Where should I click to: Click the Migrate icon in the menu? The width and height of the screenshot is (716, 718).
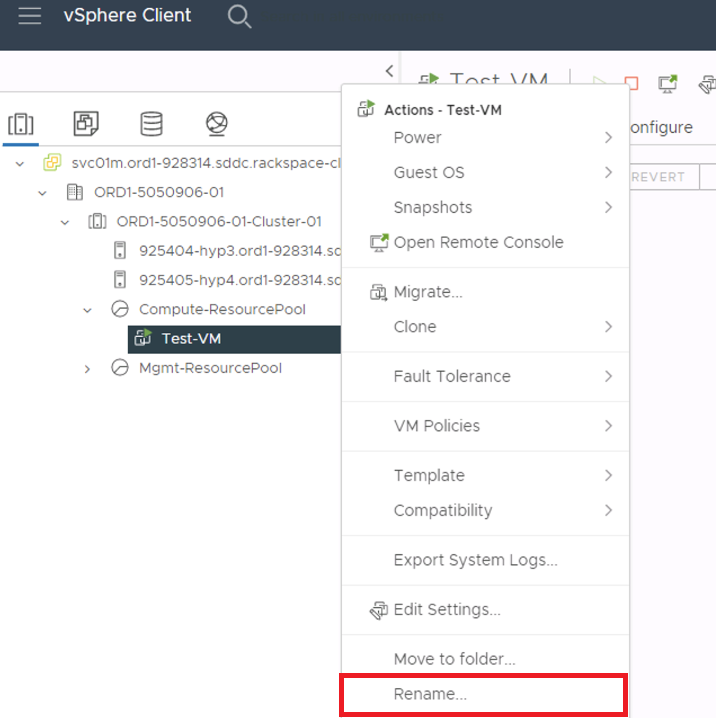[x=379, y=292]
